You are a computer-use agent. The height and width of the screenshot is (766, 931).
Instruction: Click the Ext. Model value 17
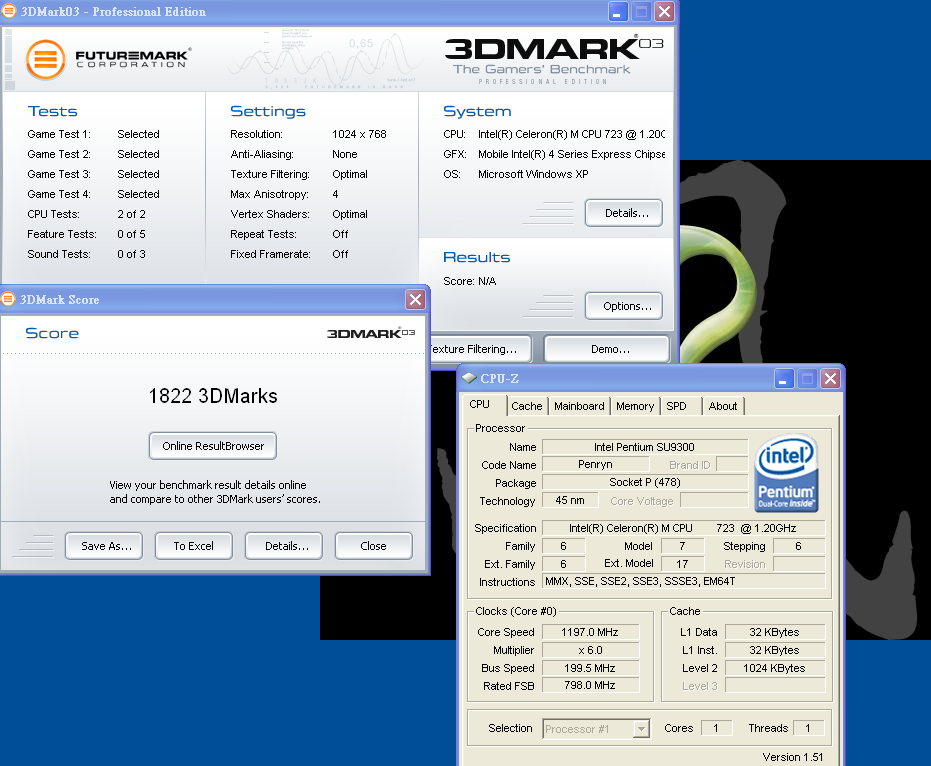click(682, 564)
